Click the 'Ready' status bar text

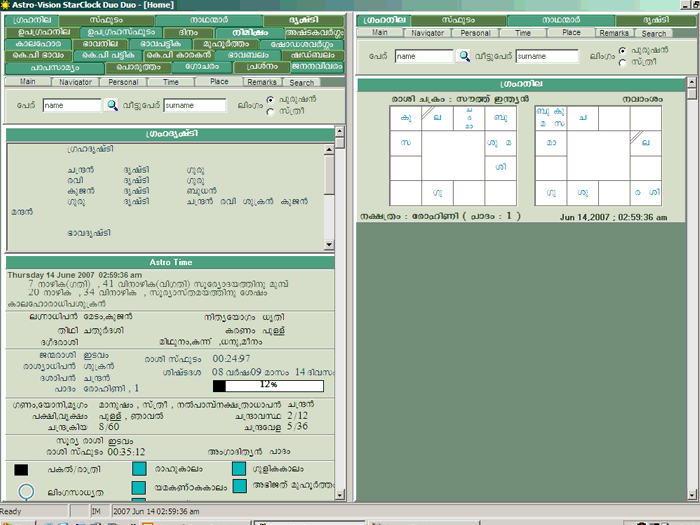coord(11,511)
